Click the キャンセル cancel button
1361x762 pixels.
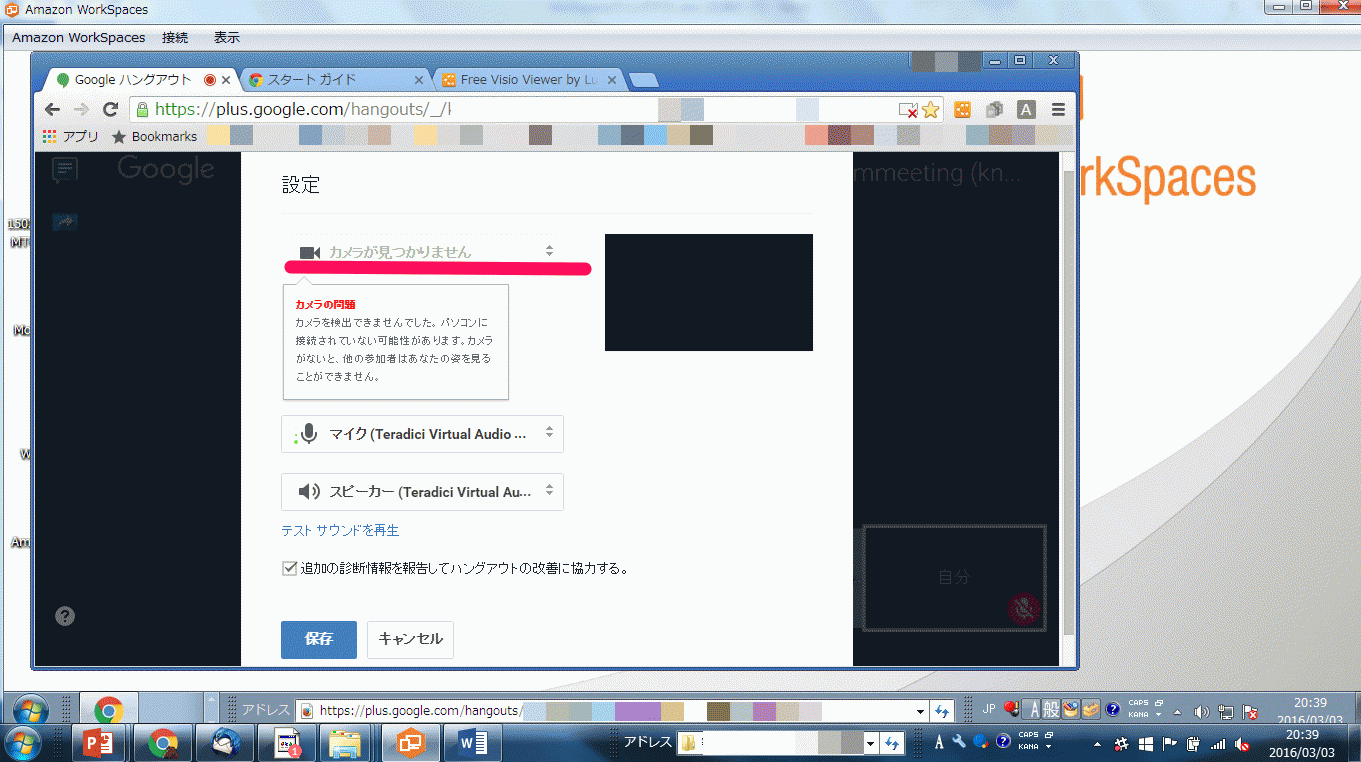coord(411,640)
